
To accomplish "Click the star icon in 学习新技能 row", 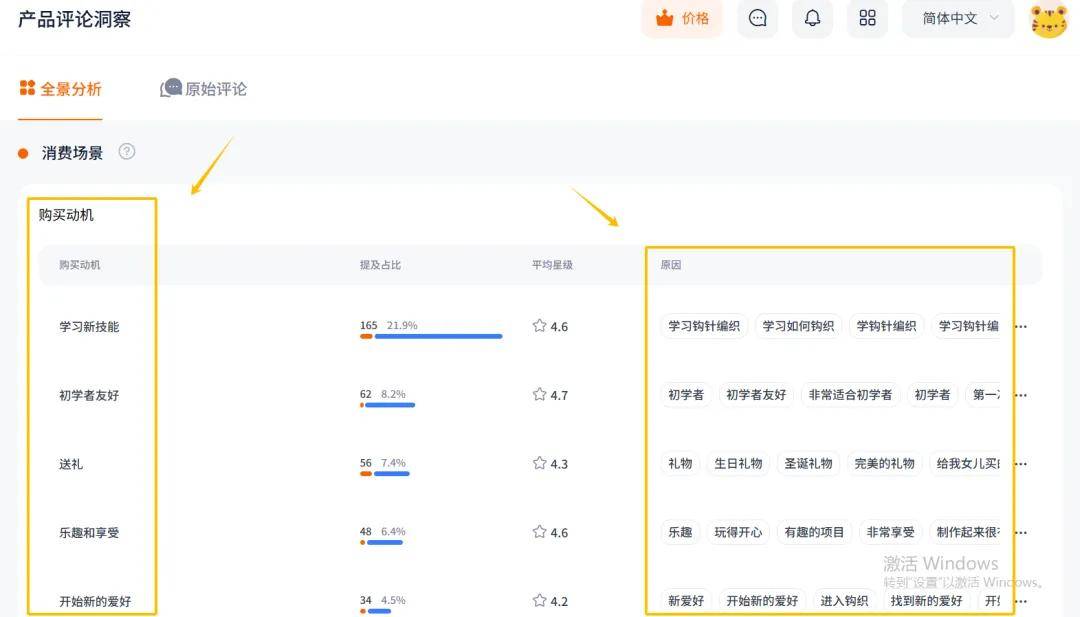I will tap(539, 326).
